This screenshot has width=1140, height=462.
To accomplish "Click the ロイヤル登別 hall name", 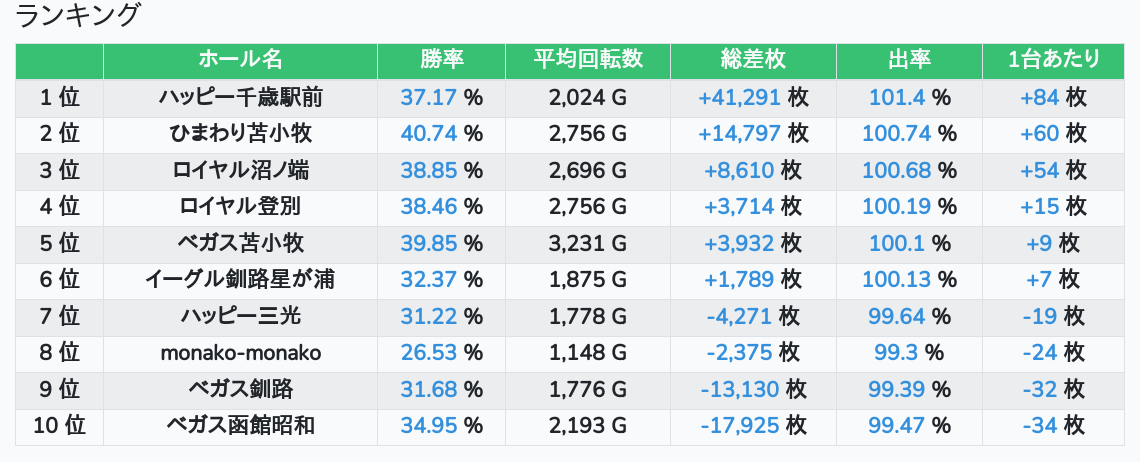I will click(x=240, y=207).
